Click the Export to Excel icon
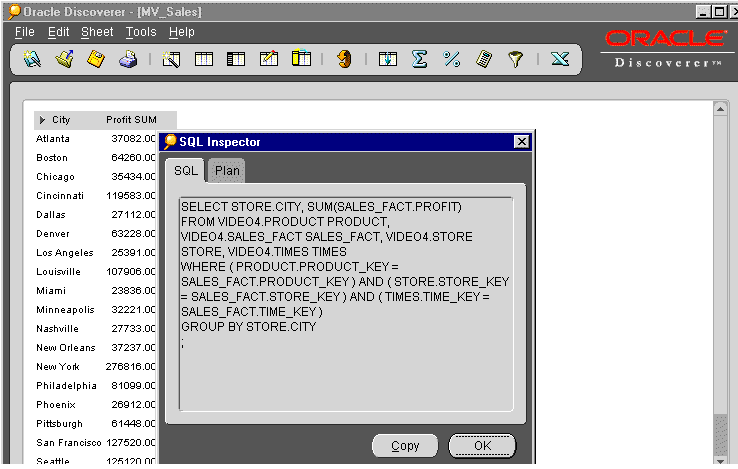 tap(560, 60)
